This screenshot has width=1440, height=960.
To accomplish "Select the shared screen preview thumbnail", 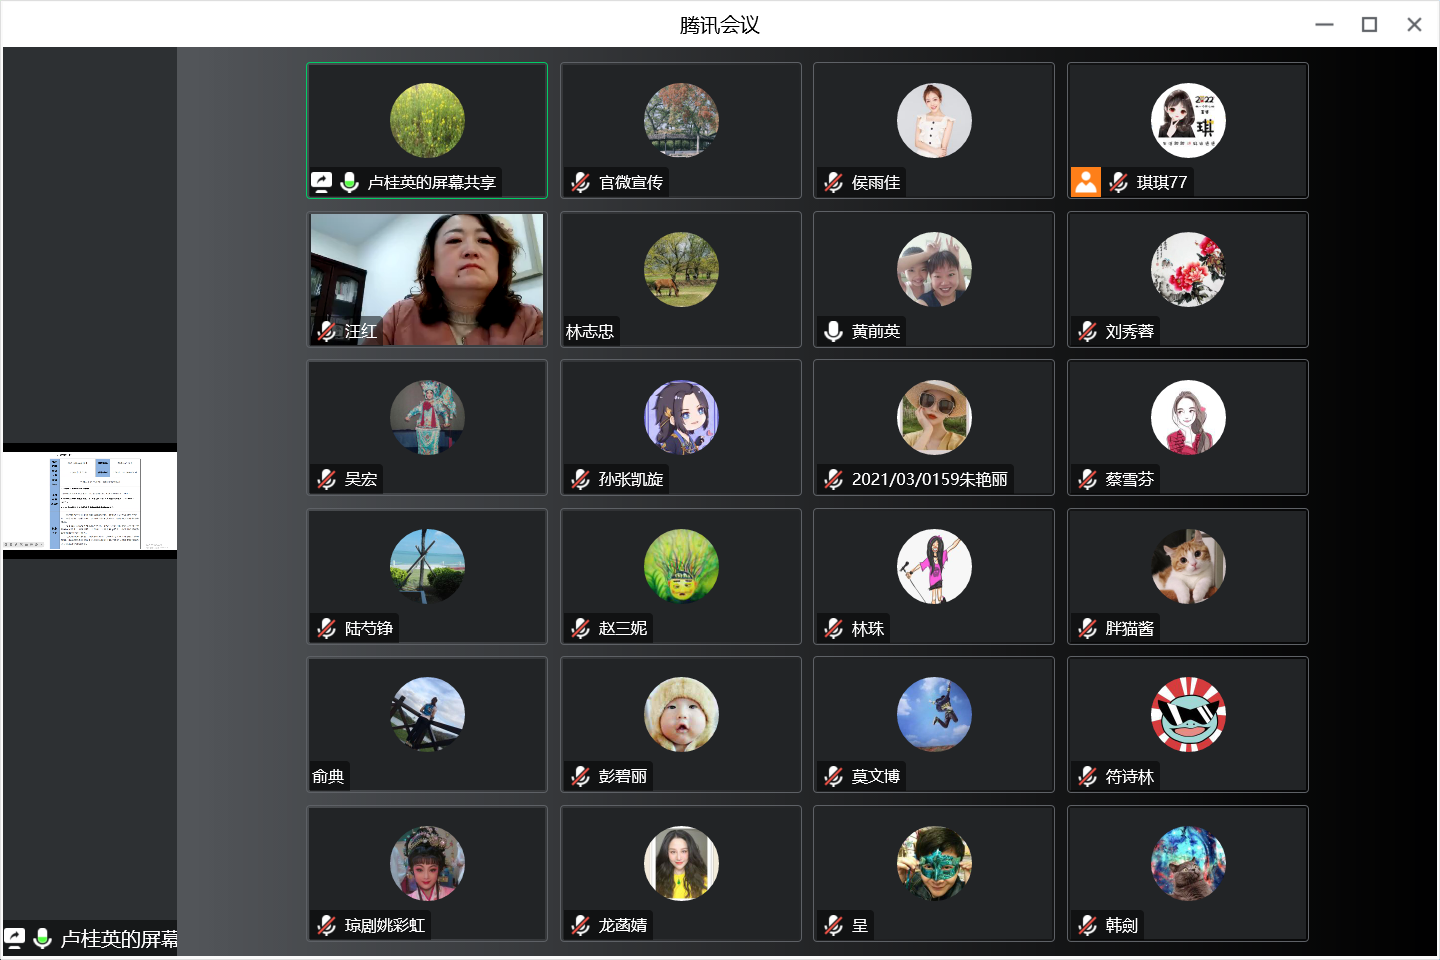I will click(90, 501).
